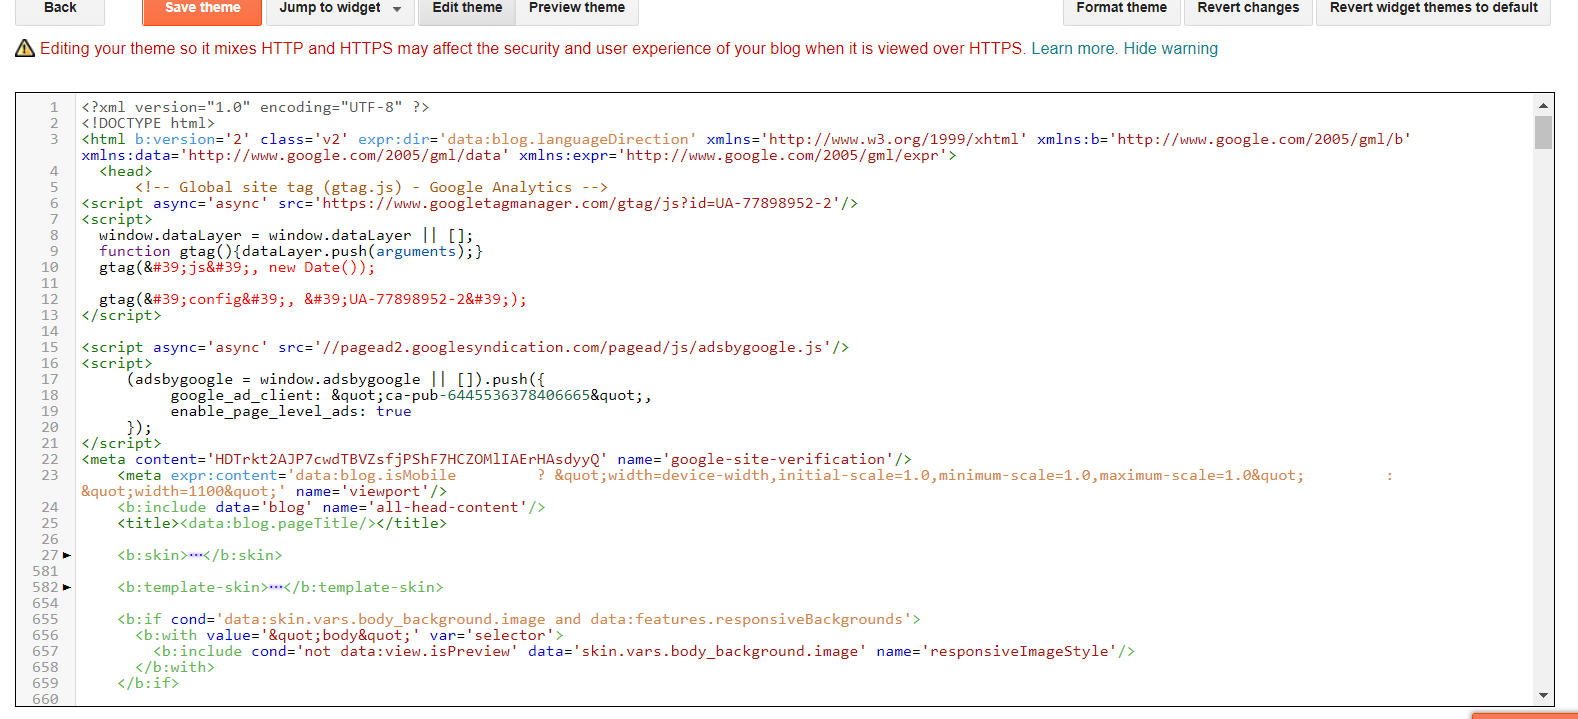Click the gtag 'js' new Date line
Image resolution: width=1578 pixels, height=719 pixels.
[237, 267]
